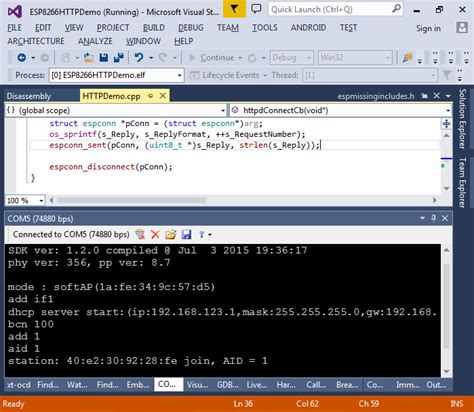
Task: Toggle the pin on HTTPDemo.cpp tab
Action: 150,96
